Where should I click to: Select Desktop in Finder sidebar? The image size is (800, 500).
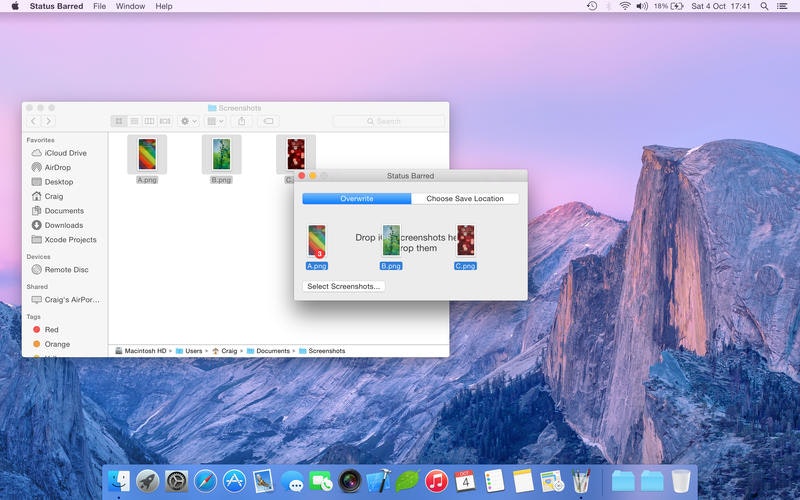click(52, 182)
